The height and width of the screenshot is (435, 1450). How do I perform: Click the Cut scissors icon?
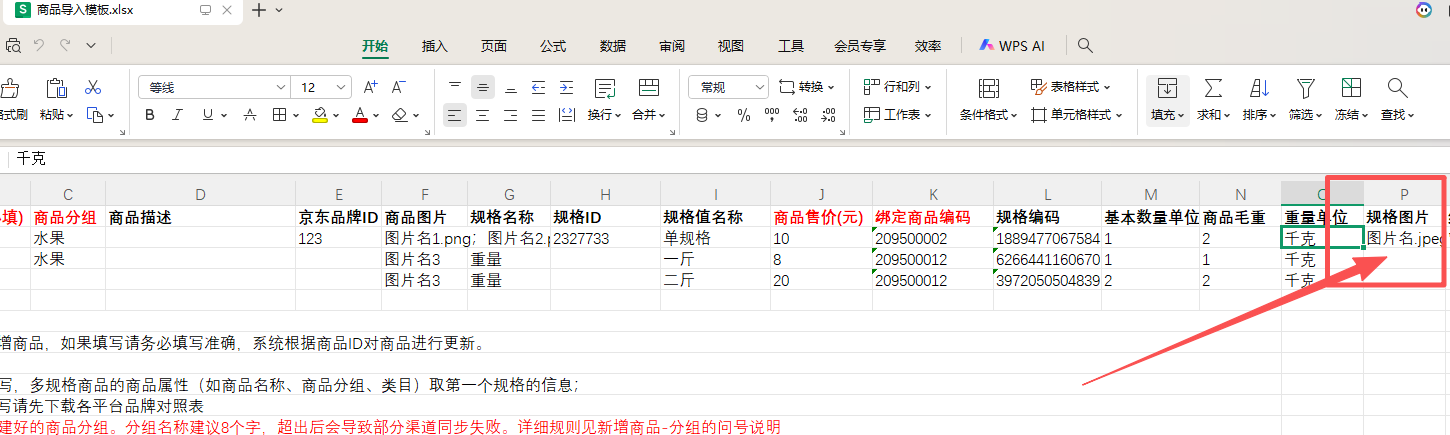pyautogui.click(x=93, y=87)
